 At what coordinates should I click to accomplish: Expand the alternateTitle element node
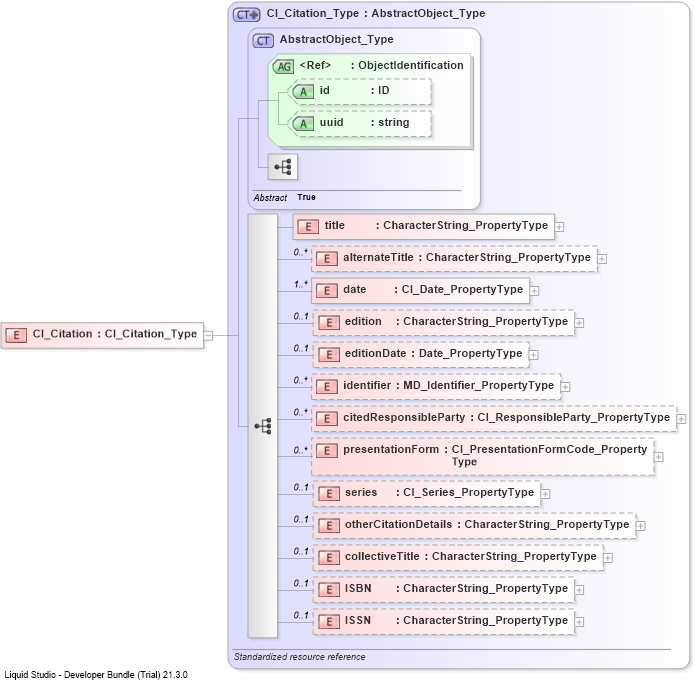coord(602,259)
